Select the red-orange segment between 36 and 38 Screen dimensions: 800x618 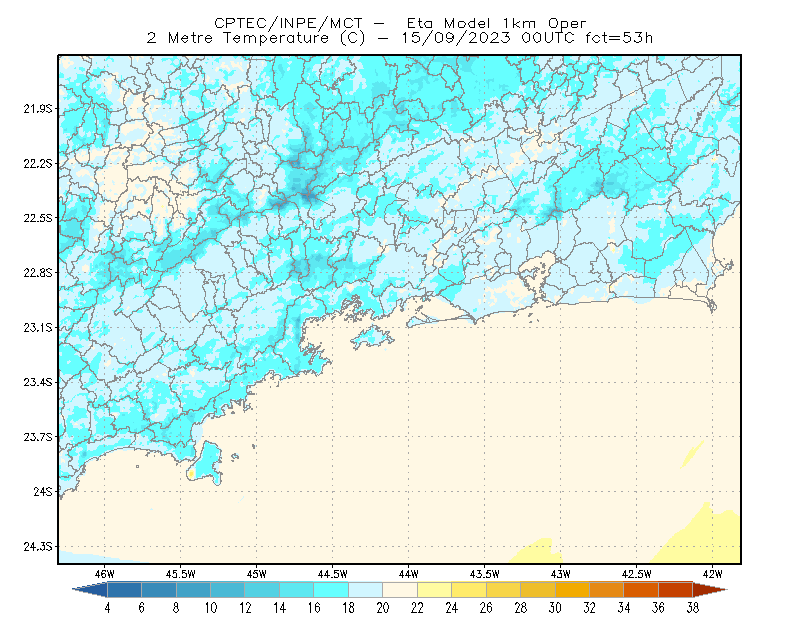click(676, 590)
